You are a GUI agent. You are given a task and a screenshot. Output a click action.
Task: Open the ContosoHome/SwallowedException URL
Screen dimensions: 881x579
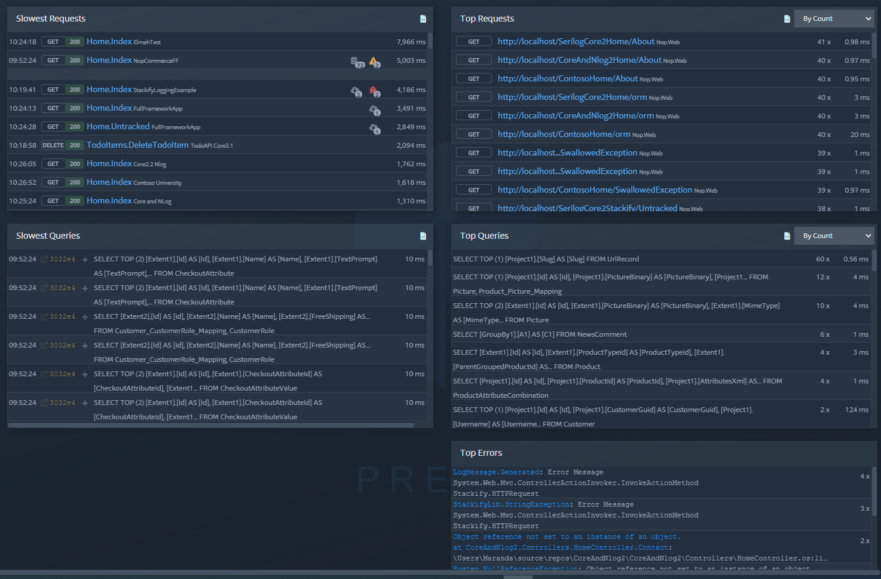(594, 190)
